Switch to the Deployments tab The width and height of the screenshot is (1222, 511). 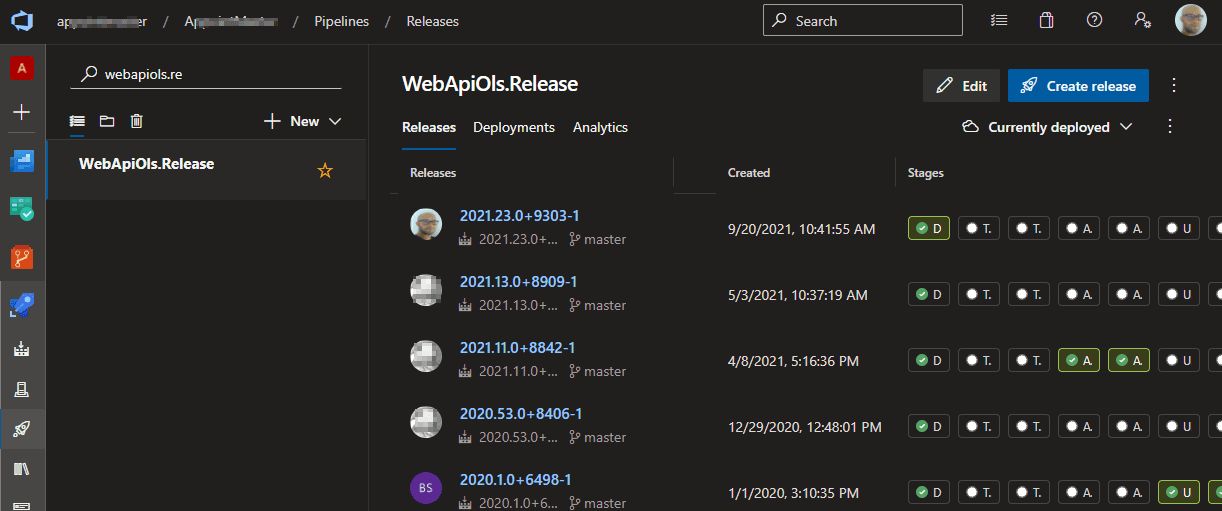point(514,127)
